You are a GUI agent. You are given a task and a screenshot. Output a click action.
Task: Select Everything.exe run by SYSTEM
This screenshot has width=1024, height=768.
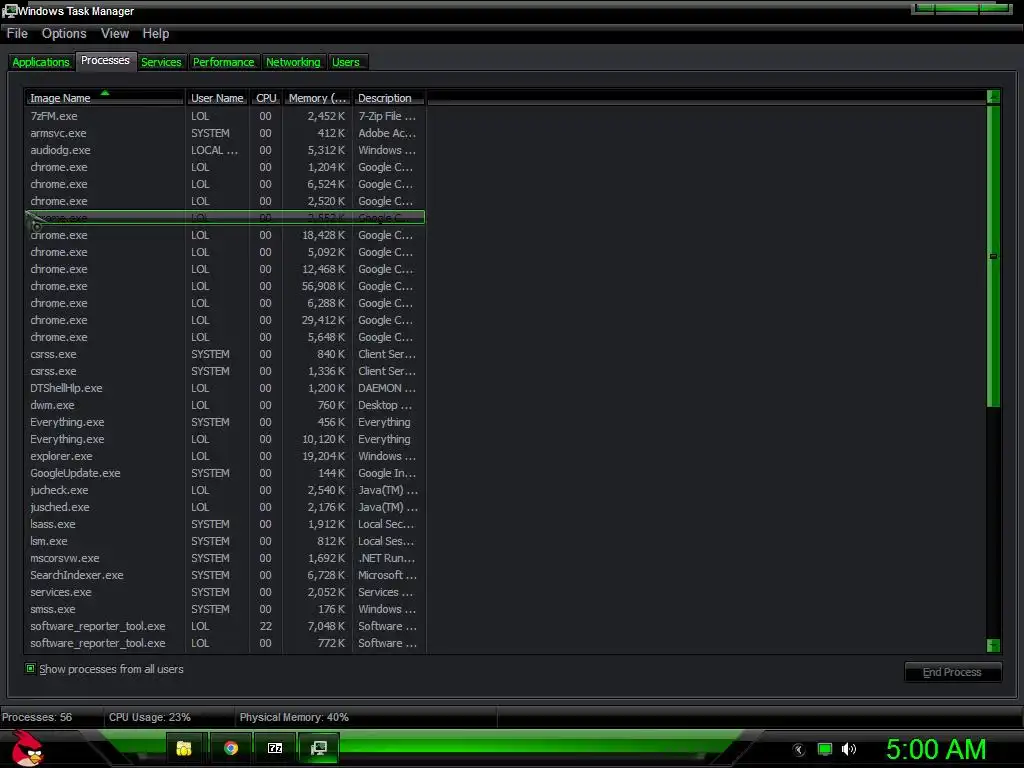pos(225,422)
